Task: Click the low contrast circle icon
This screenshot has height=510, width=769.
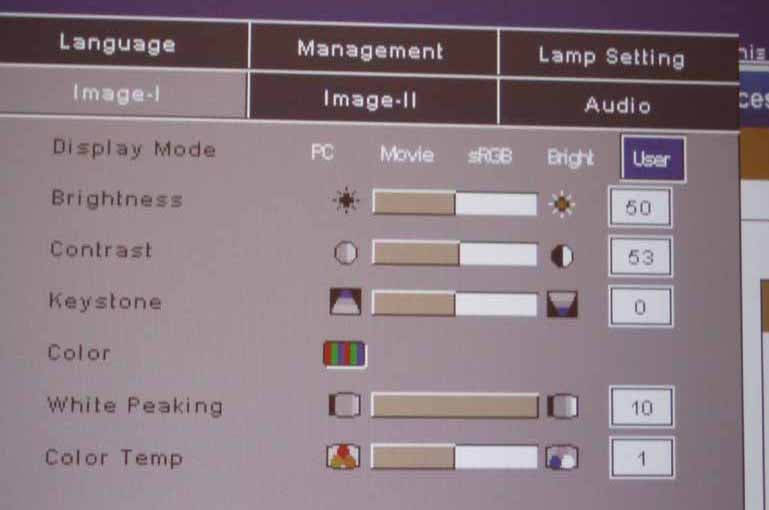Action: [x=346, y=253]
